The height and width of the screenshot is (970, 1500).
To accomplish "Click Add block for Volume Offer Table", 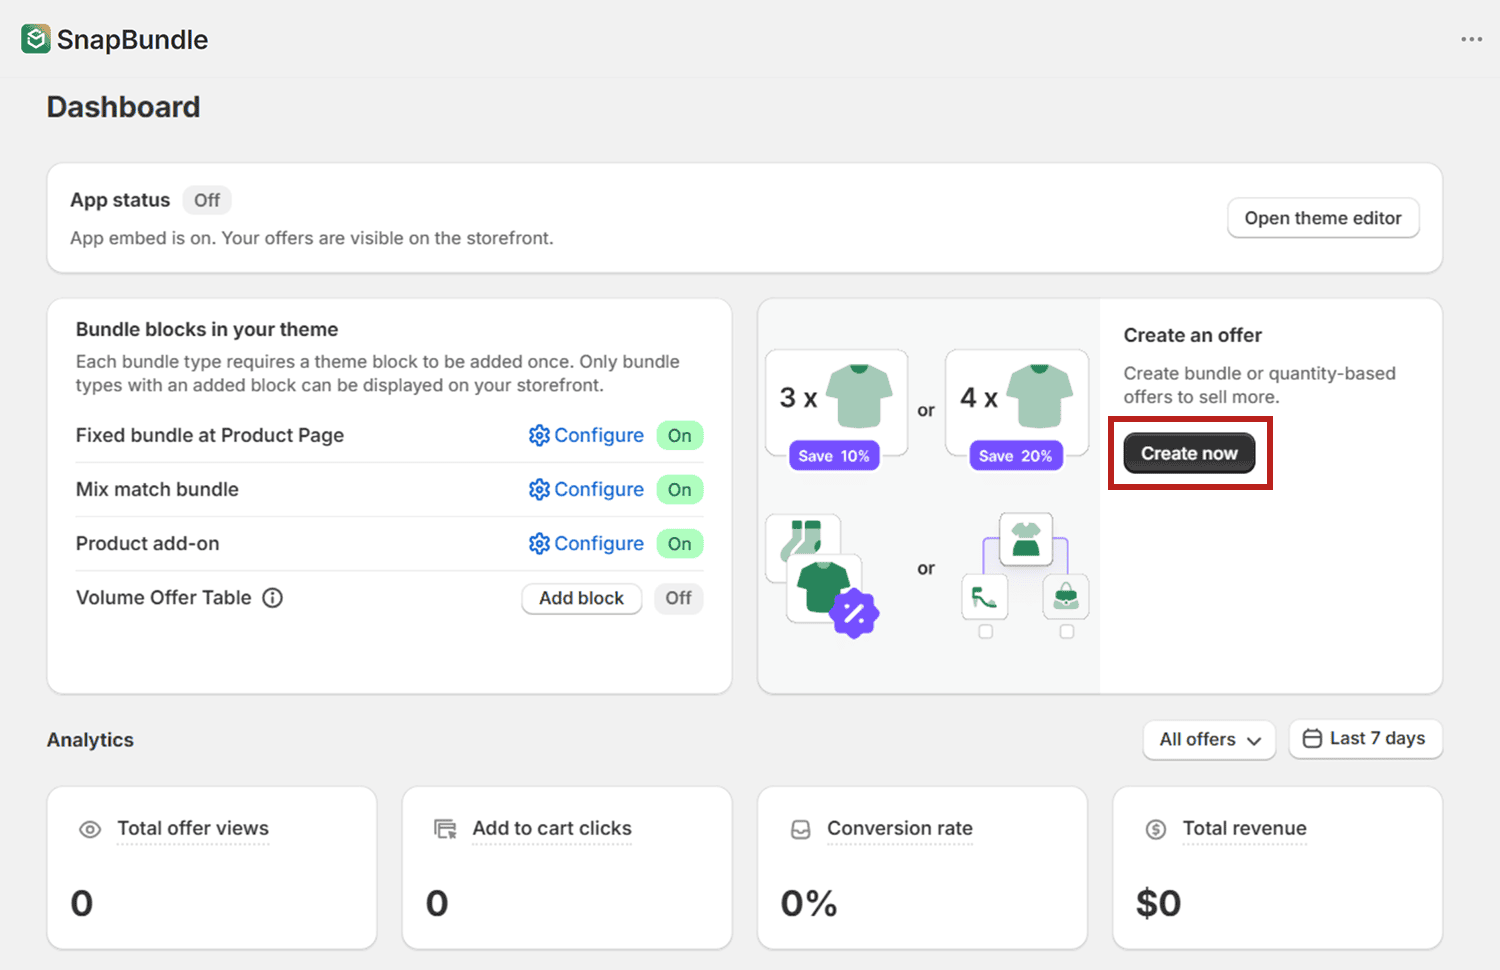I will [x=581, y=598].
